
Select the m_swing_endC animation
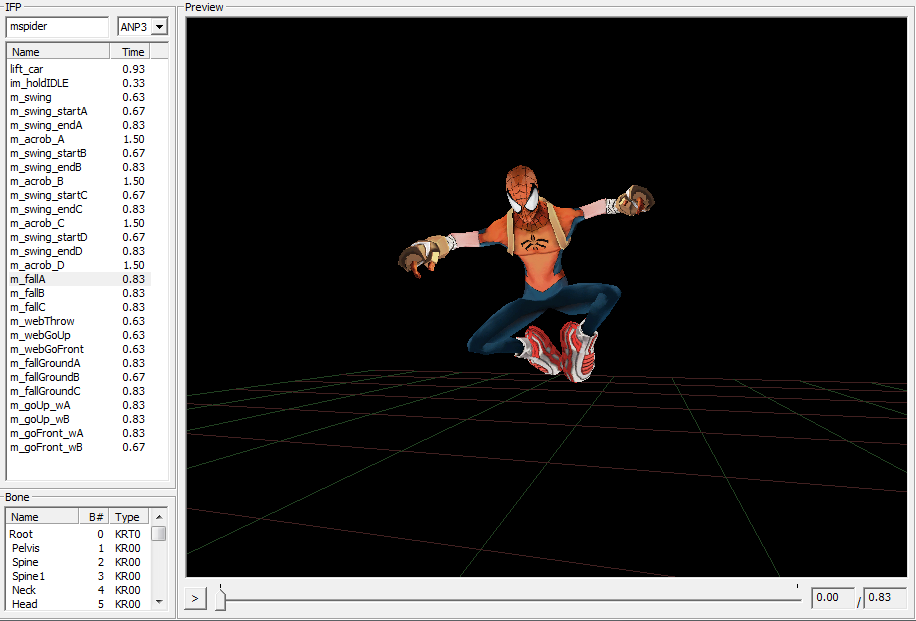tap(78, 209)
